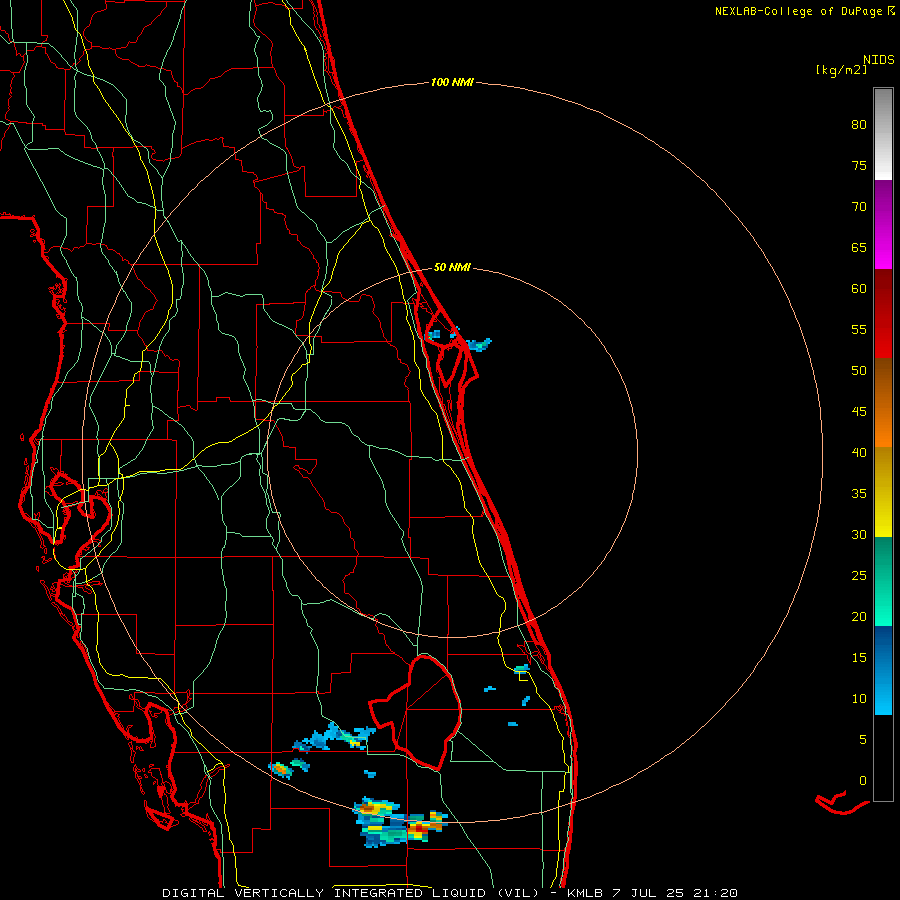900x900 pixels.
Task: Click the 50 value on the color scale
Action: click(859, 371)
